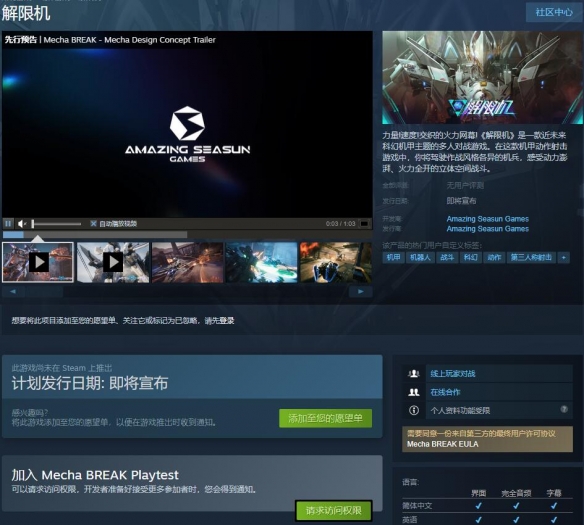The image size is (584, 525).
Task: Move the media strip right with the arrow
Action: coord(361,292)
